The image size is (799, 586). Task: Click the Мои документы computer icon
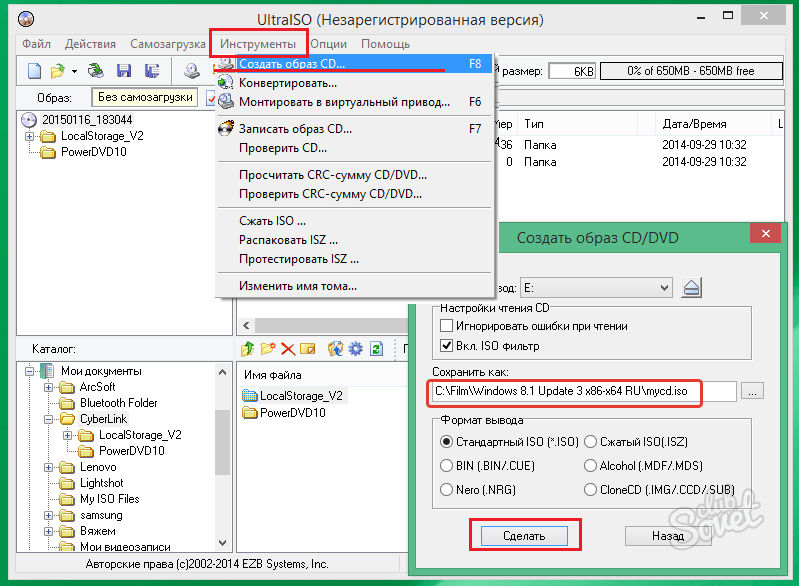[47, 370]
